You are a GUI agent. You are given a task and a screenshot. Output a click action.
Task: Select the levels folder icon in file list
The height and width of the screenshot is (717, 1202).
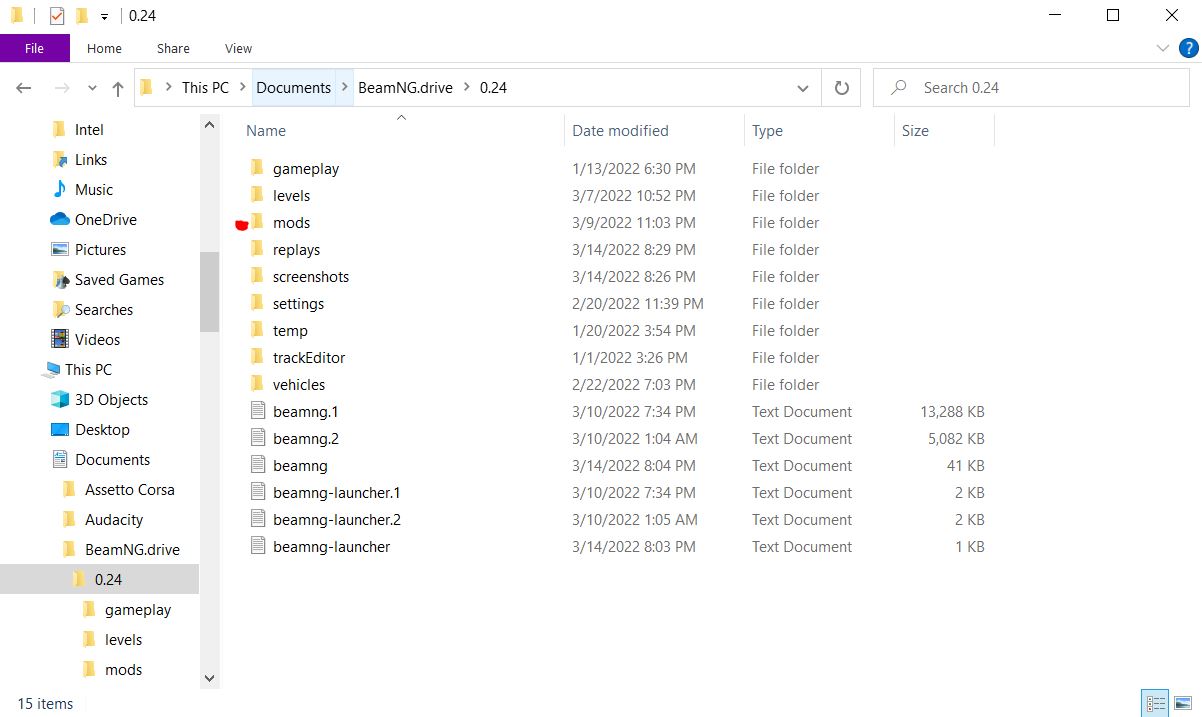(256, 195)
